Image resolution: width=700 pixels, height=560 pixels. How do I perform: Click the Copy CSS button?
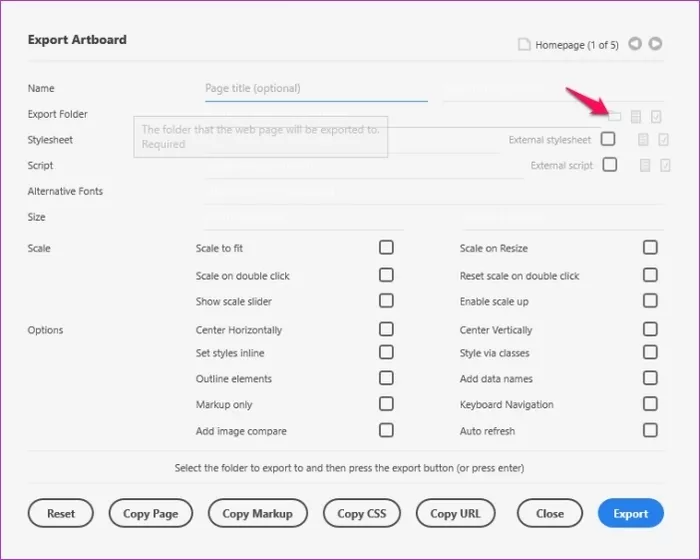pos(364,513)
